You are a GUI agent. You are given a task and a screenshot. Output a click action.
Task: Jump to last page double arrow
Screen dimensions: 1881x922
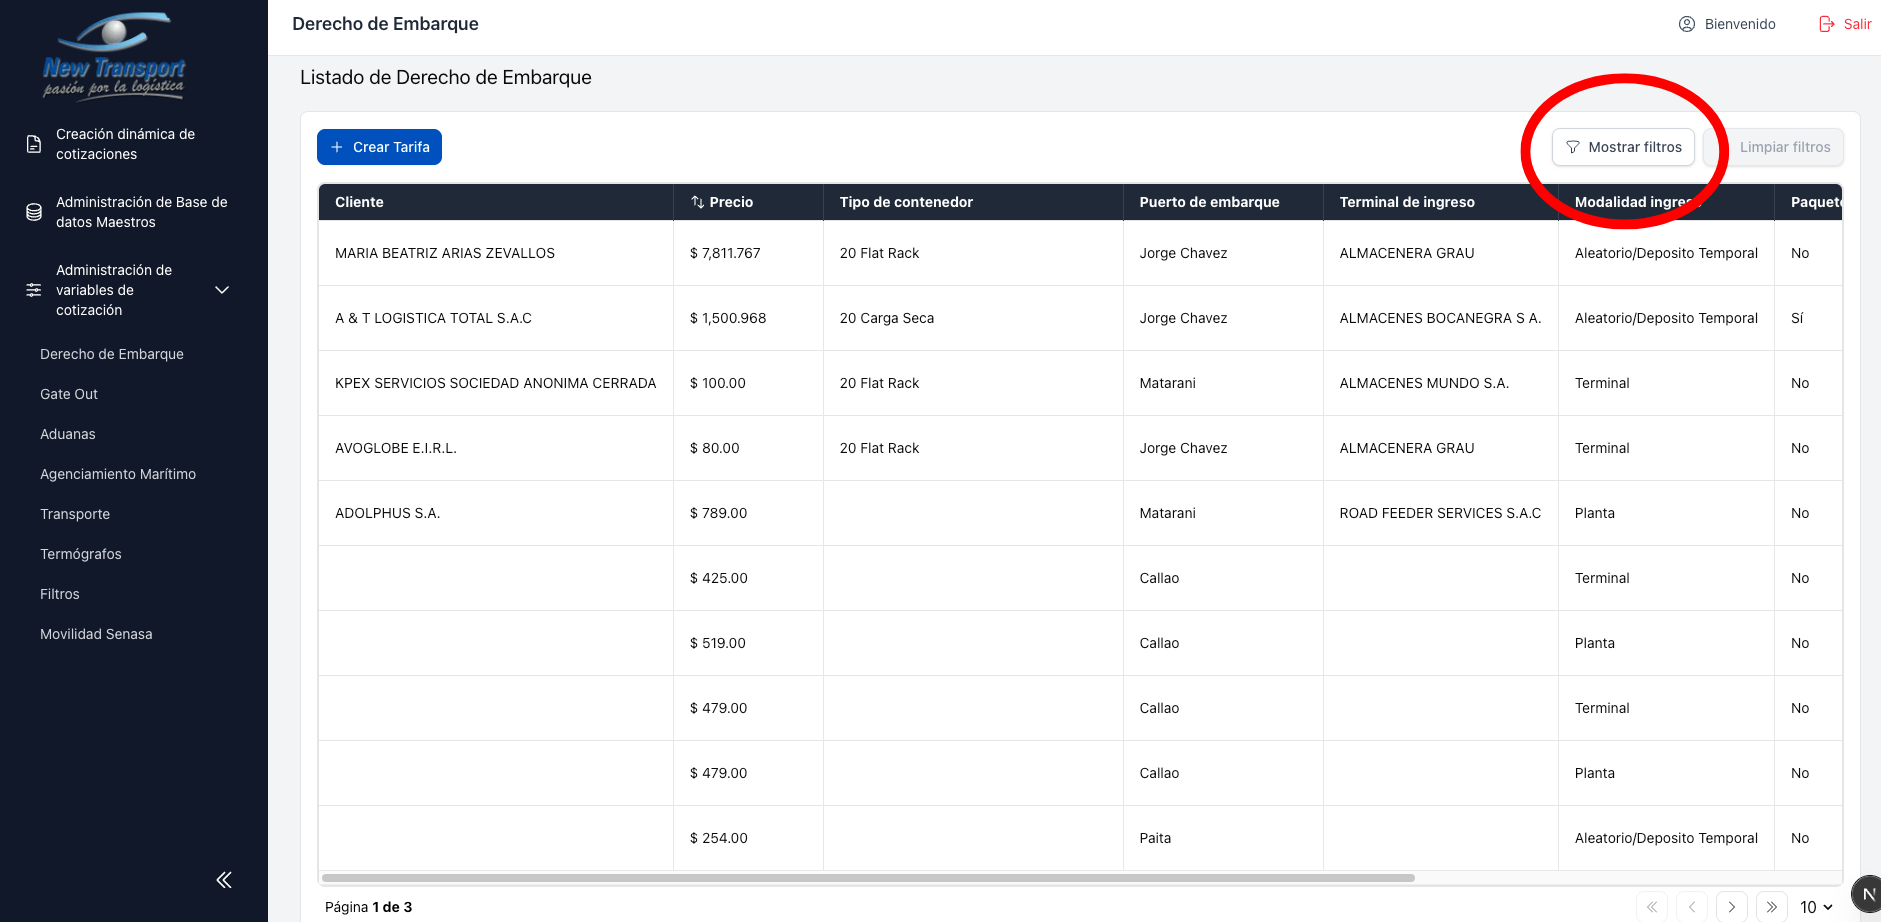(1771, 907)
